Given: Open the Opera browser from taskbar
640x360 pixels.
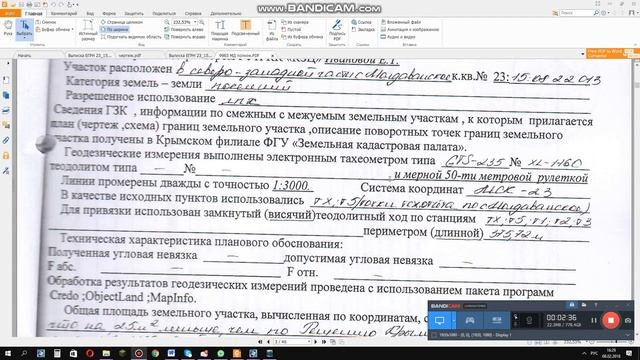Looking at the screenshot, I should click(x=90, y=353).
